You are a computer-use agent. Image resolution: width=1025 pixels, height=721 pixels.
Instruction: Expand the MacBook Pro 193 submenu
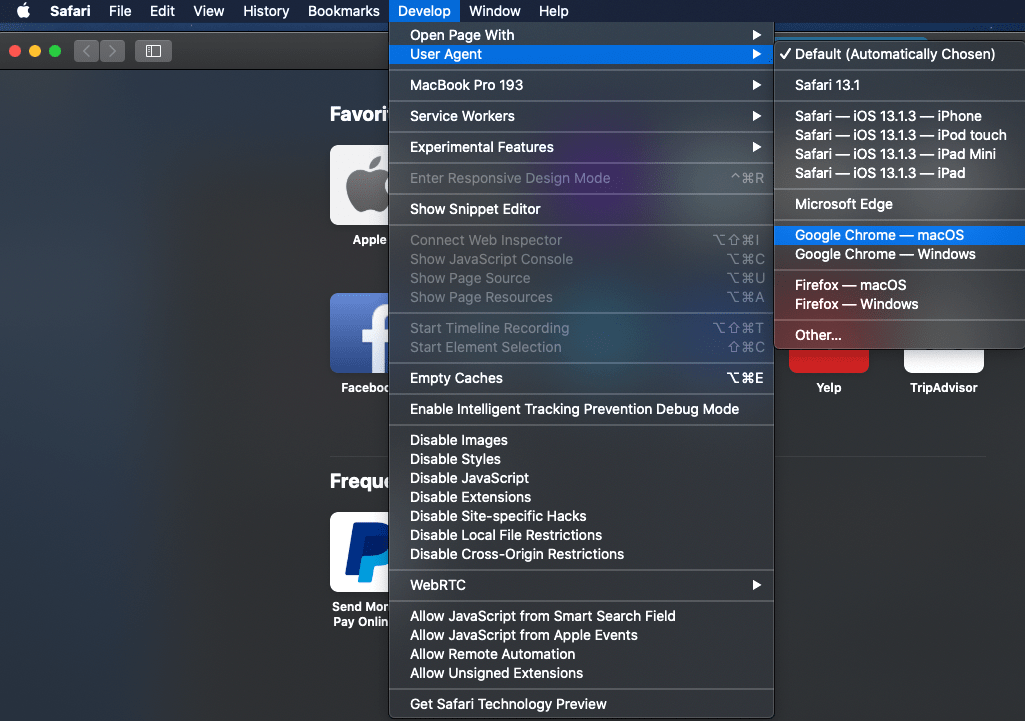(x=581, y=85)
